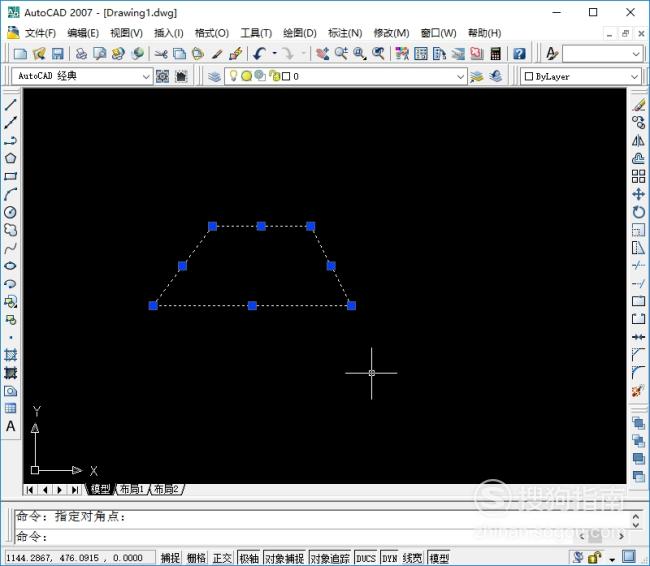Toggle DYN dynamic input
The width and height of the screenshot is (650, 566).
point(389,558)
